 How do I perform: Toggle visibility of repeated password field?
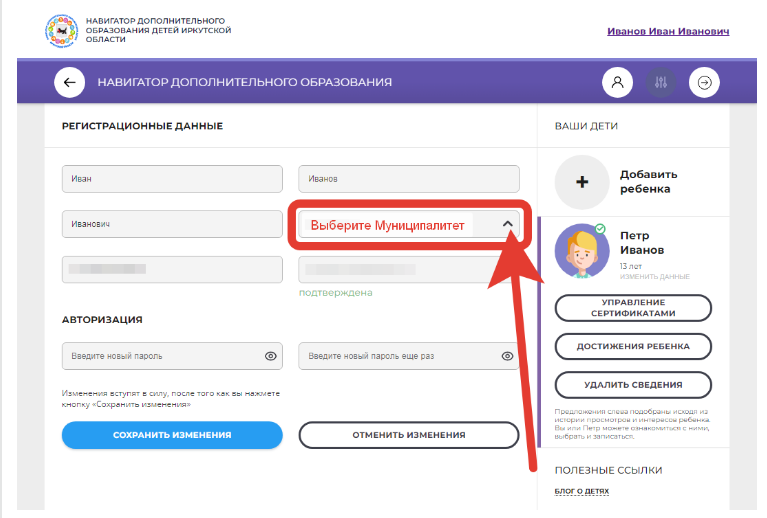pos(507,356)
